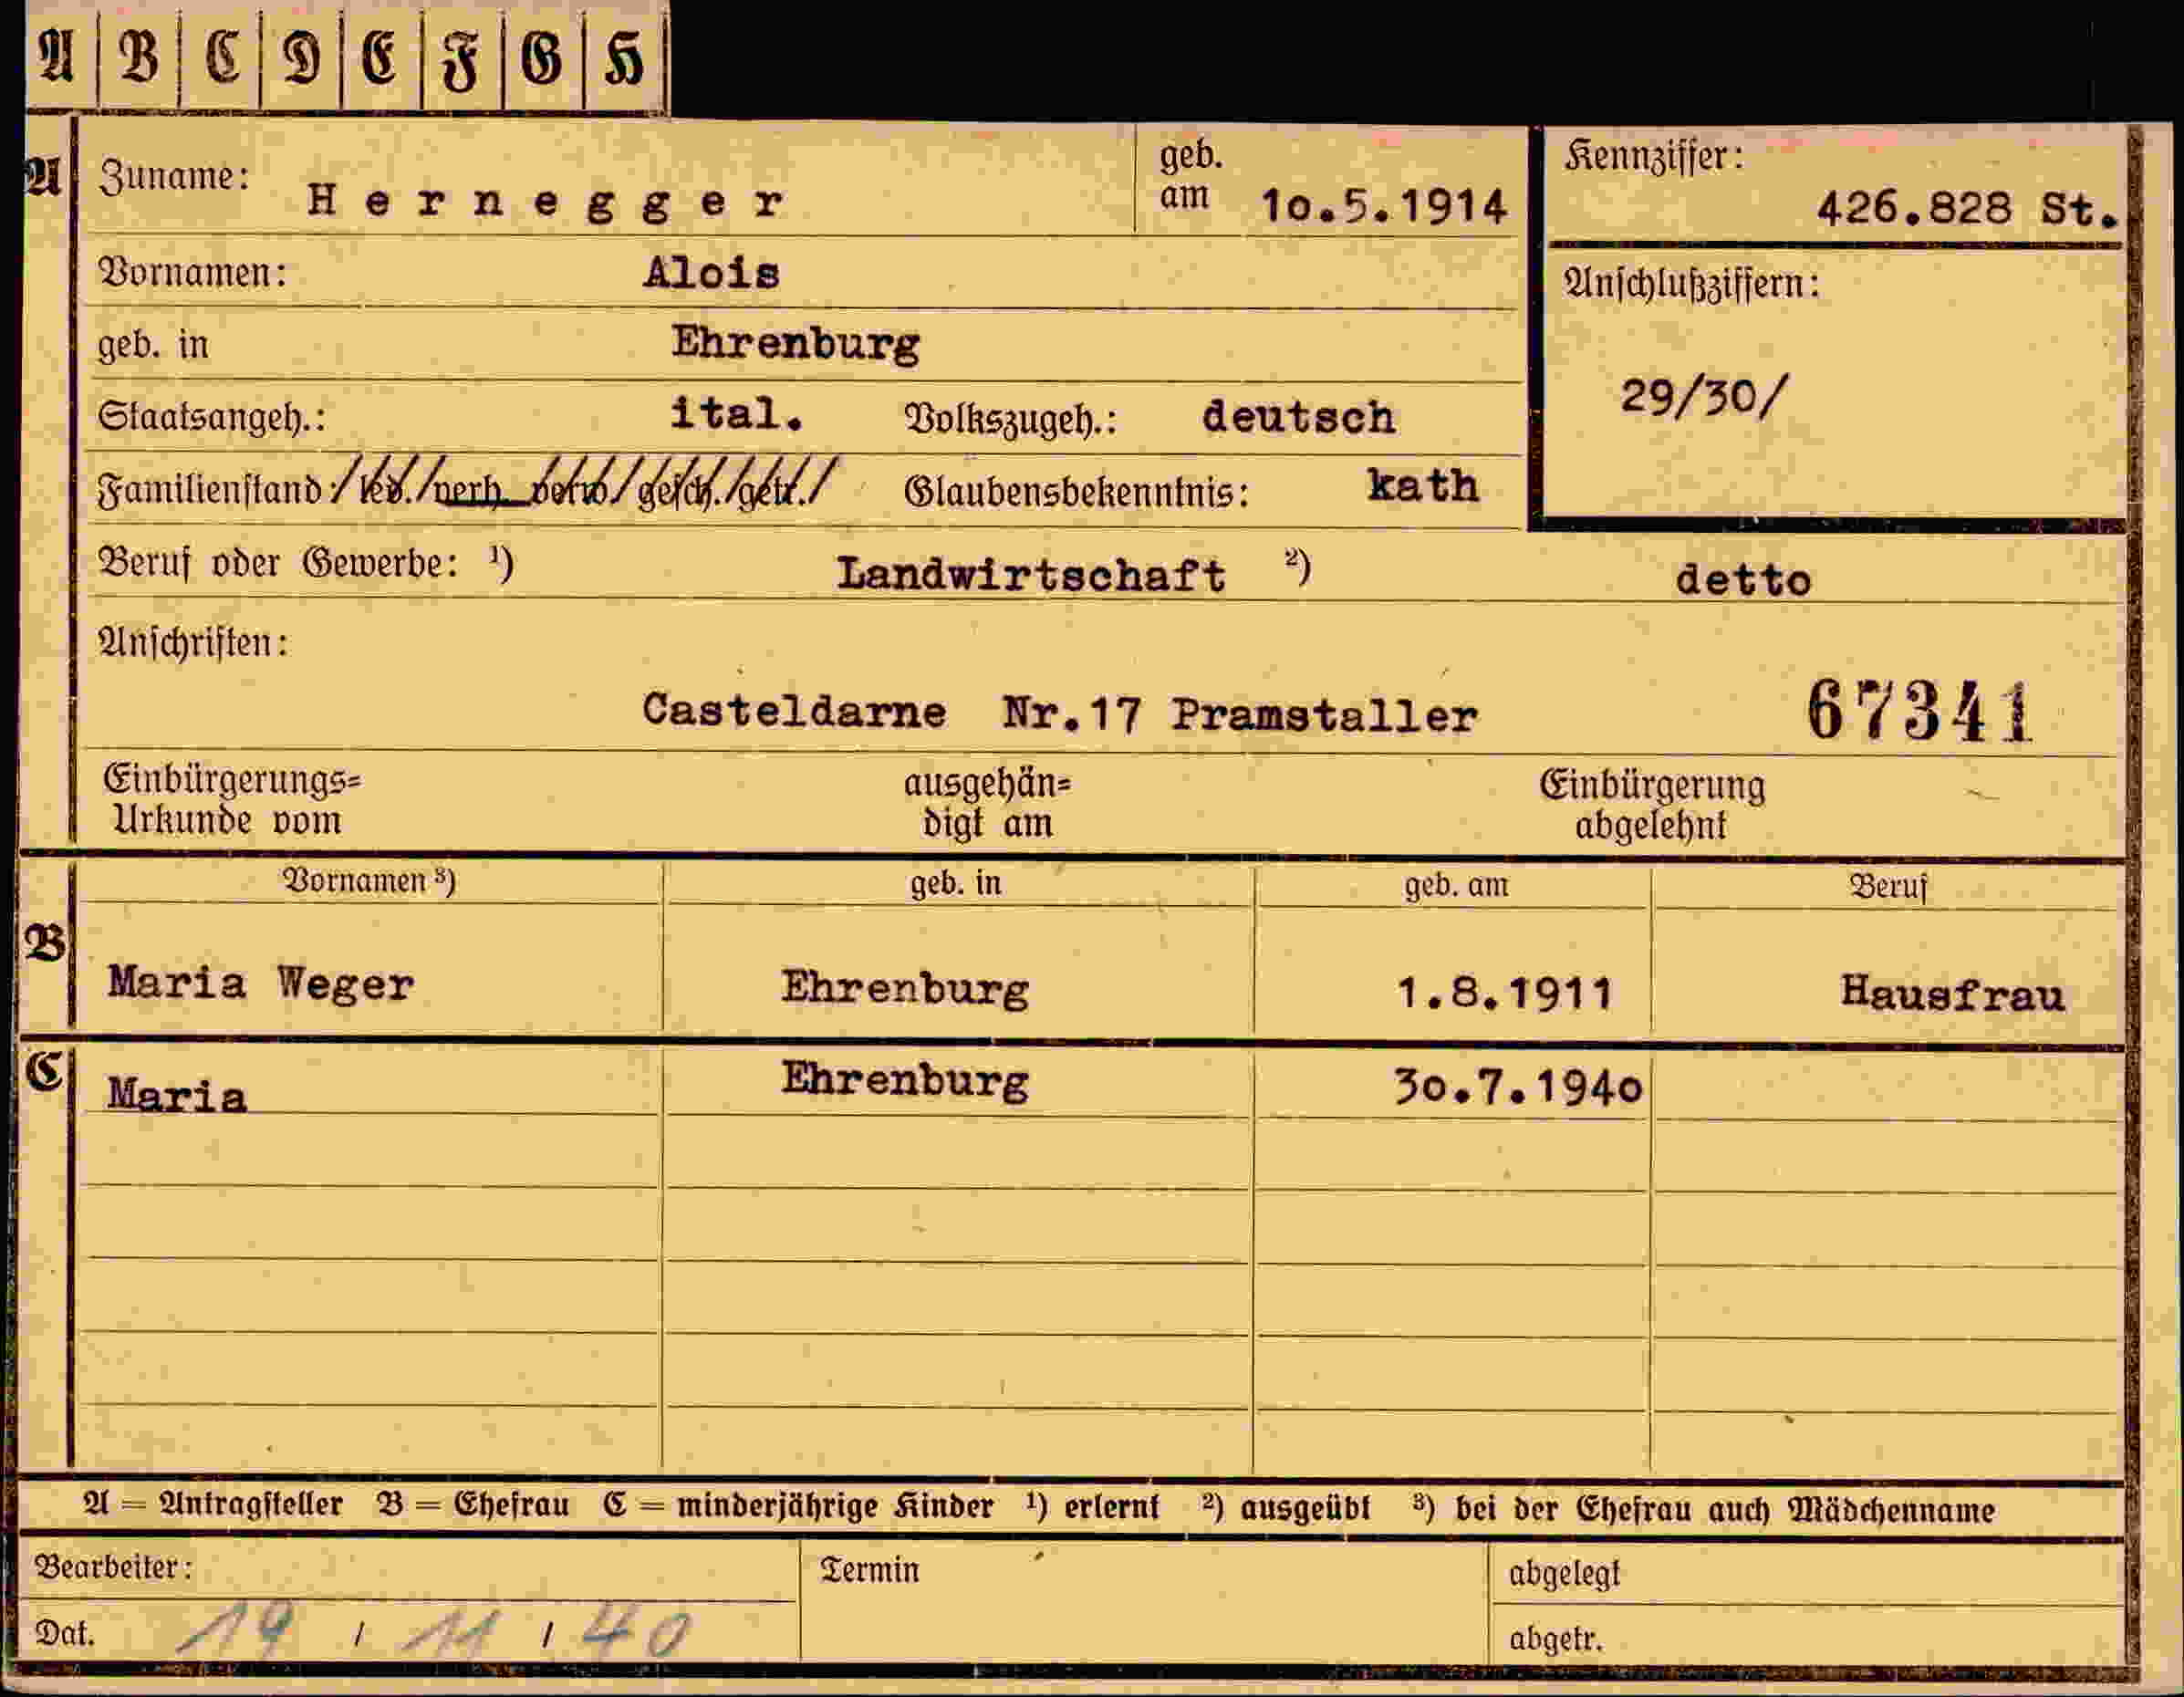This screenshot has width=2184, height=1697.
Task: Click the word "detto"
Action: (1743, 580)
